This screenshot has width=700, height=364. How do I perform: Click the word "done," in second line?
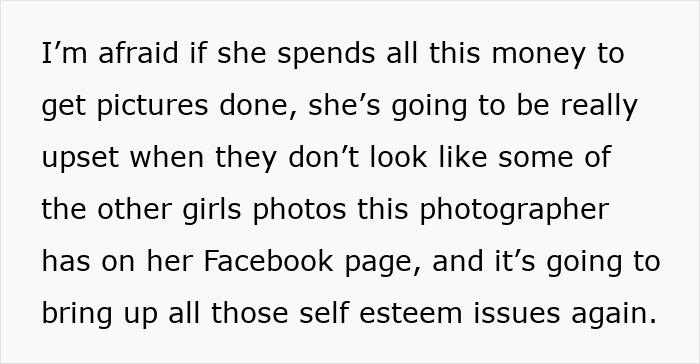coord(258,106)
